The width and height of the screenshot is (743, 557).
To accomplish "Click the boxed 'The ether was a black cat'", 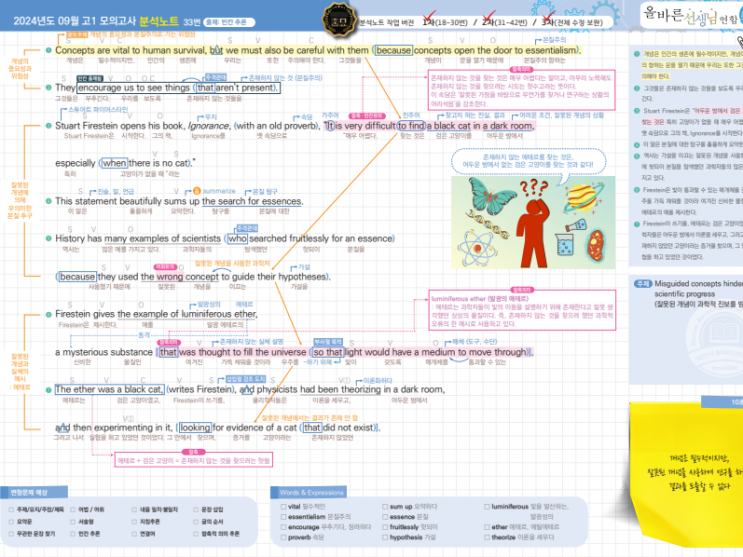I will [x=109, y=390].
